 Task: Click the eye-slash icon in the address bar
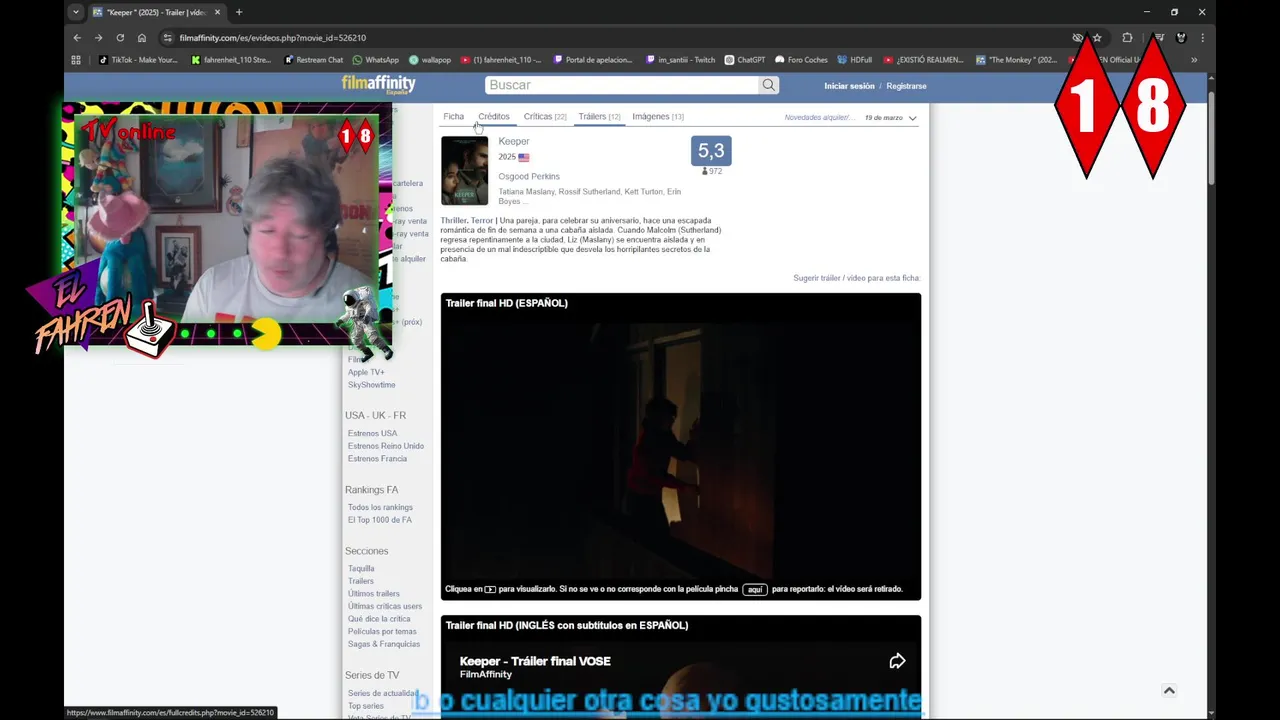click(1078, 38)
